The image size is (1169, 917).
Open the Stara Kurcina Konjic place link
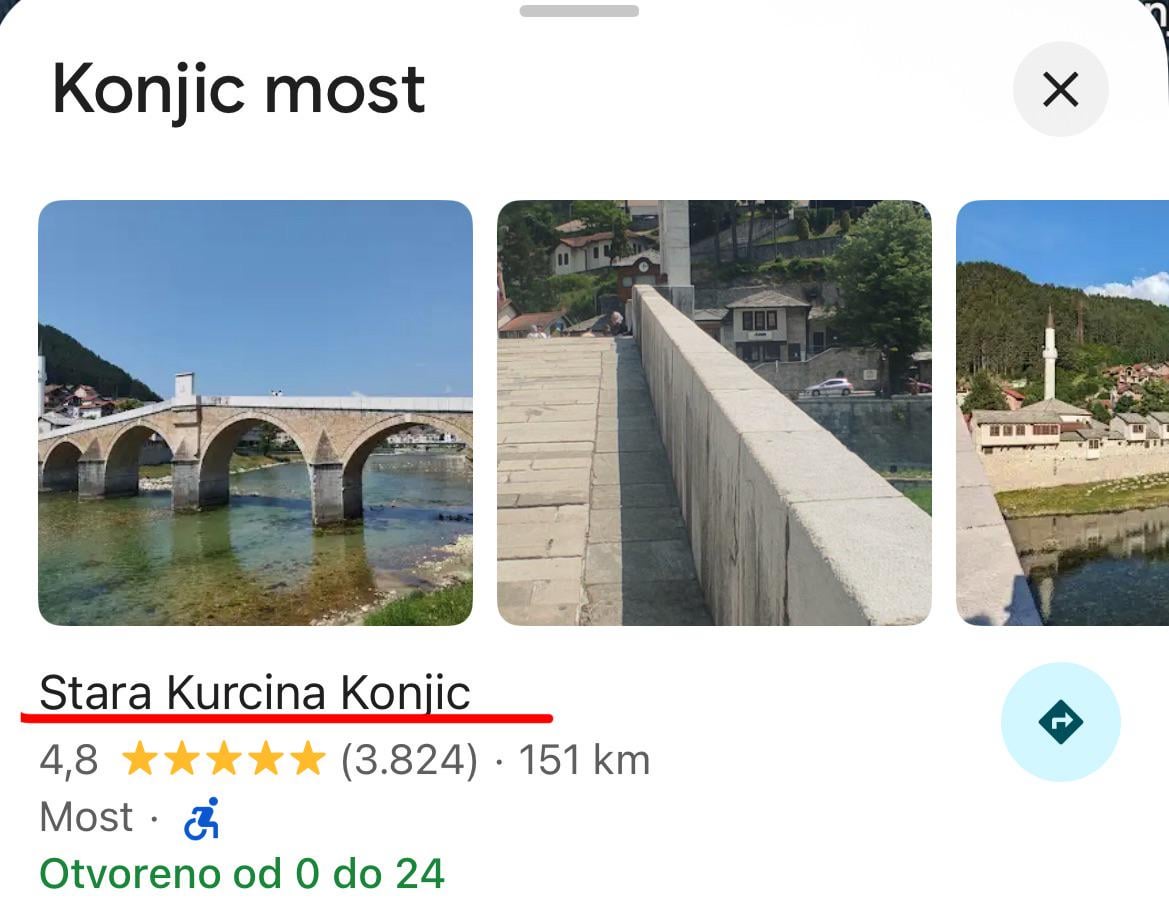coord(255,693)
